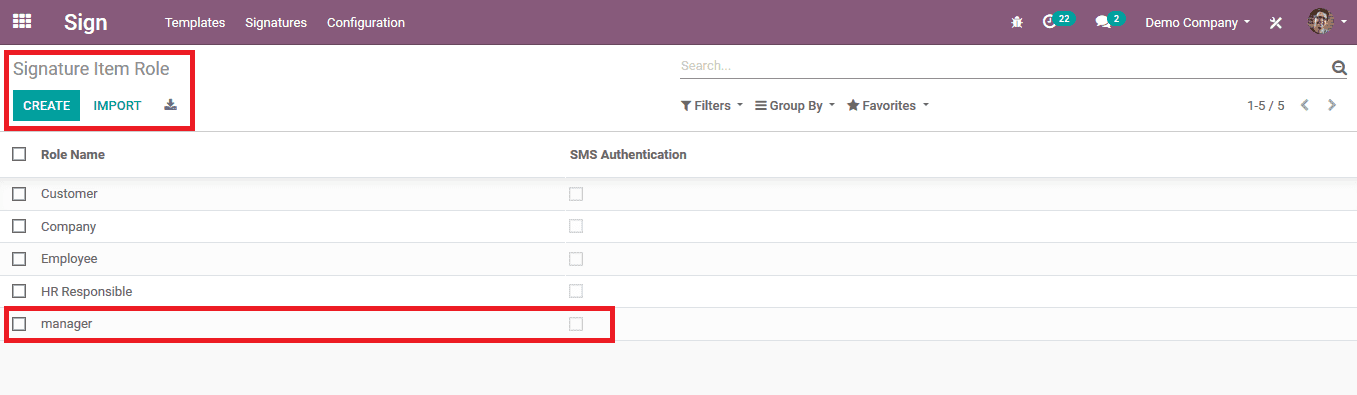Click the Signature Item Role breadcrumb title

[91, 69]
